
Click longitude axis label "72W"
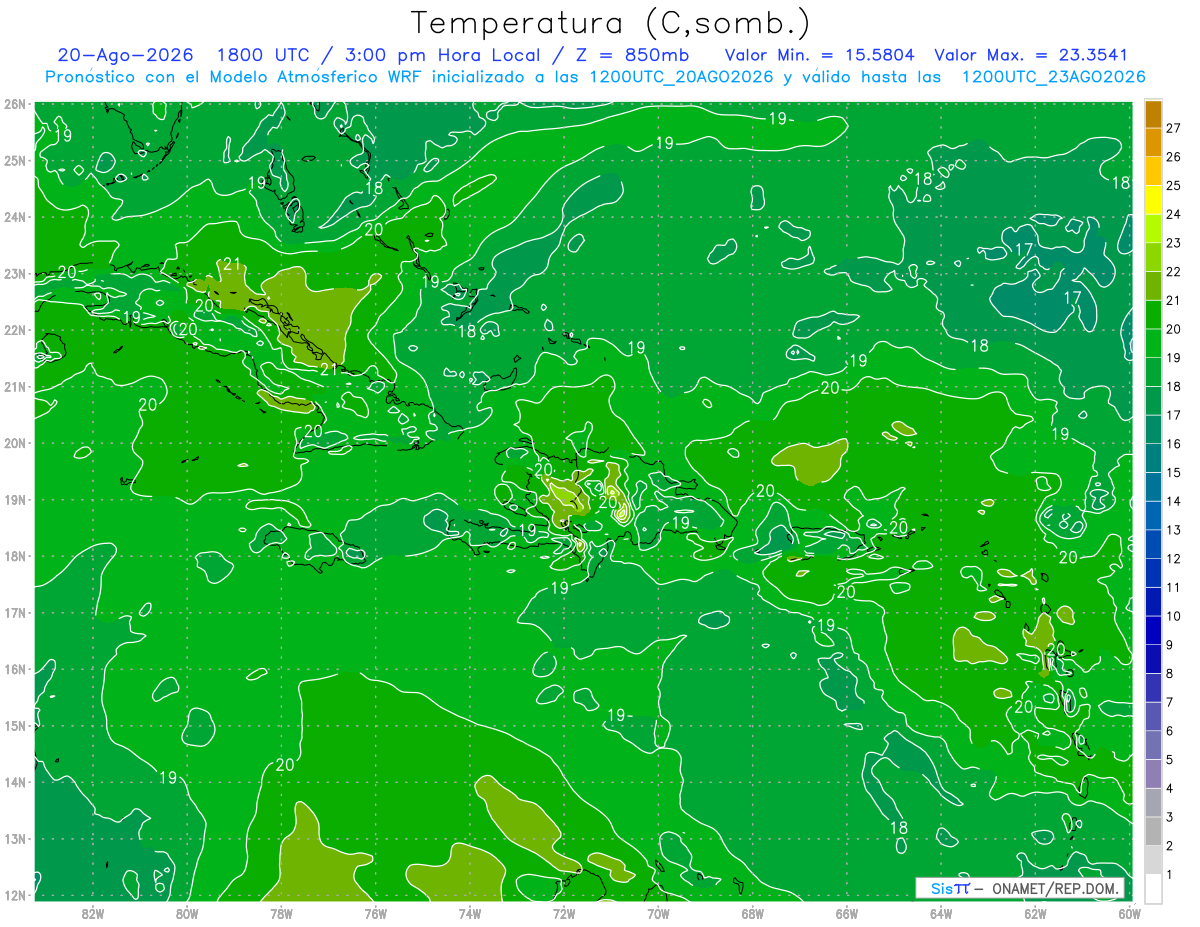click(x=564, y=914)
